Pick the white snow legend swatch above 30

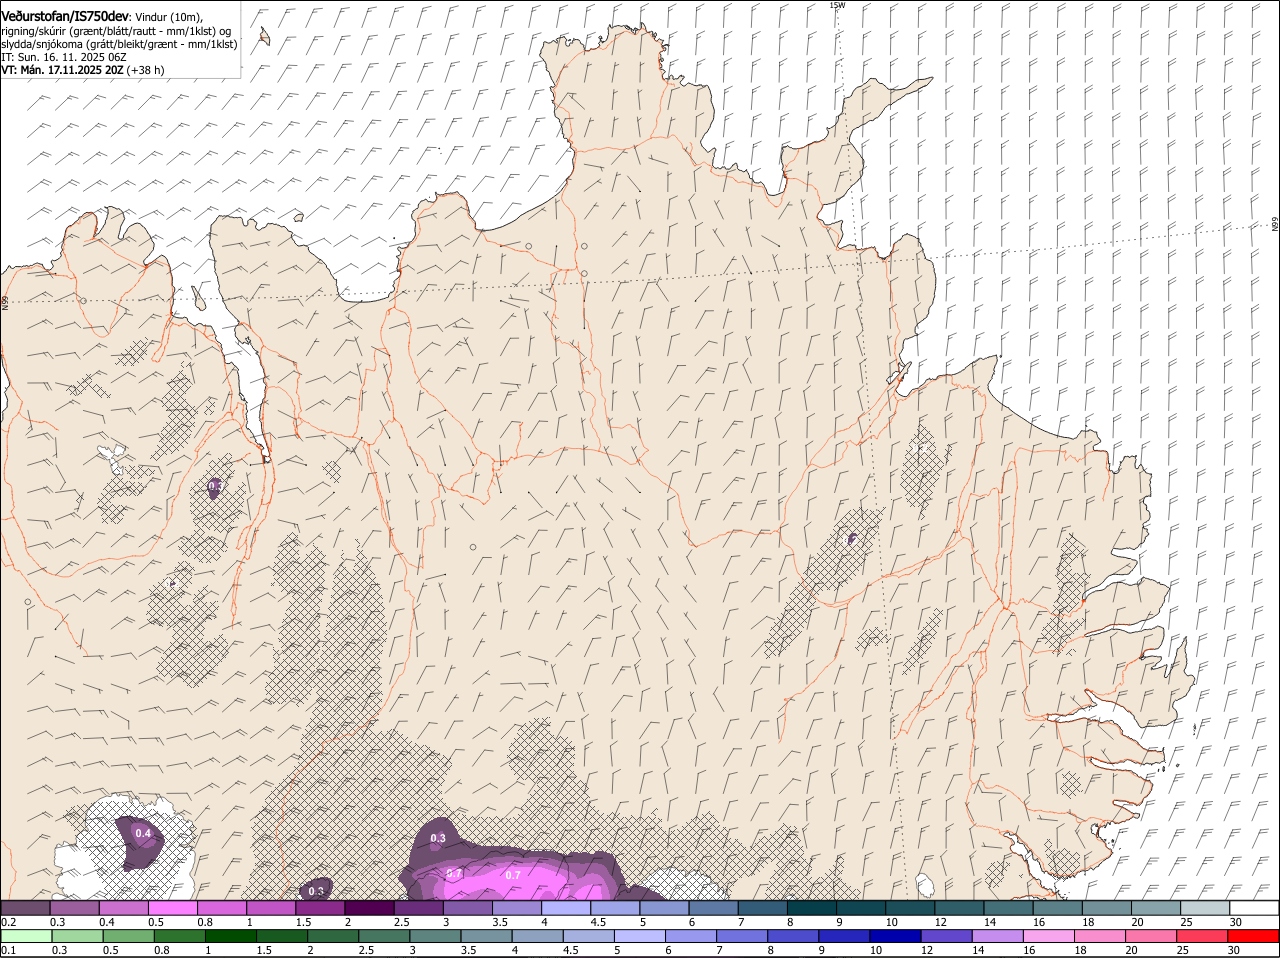[1254, 908]
